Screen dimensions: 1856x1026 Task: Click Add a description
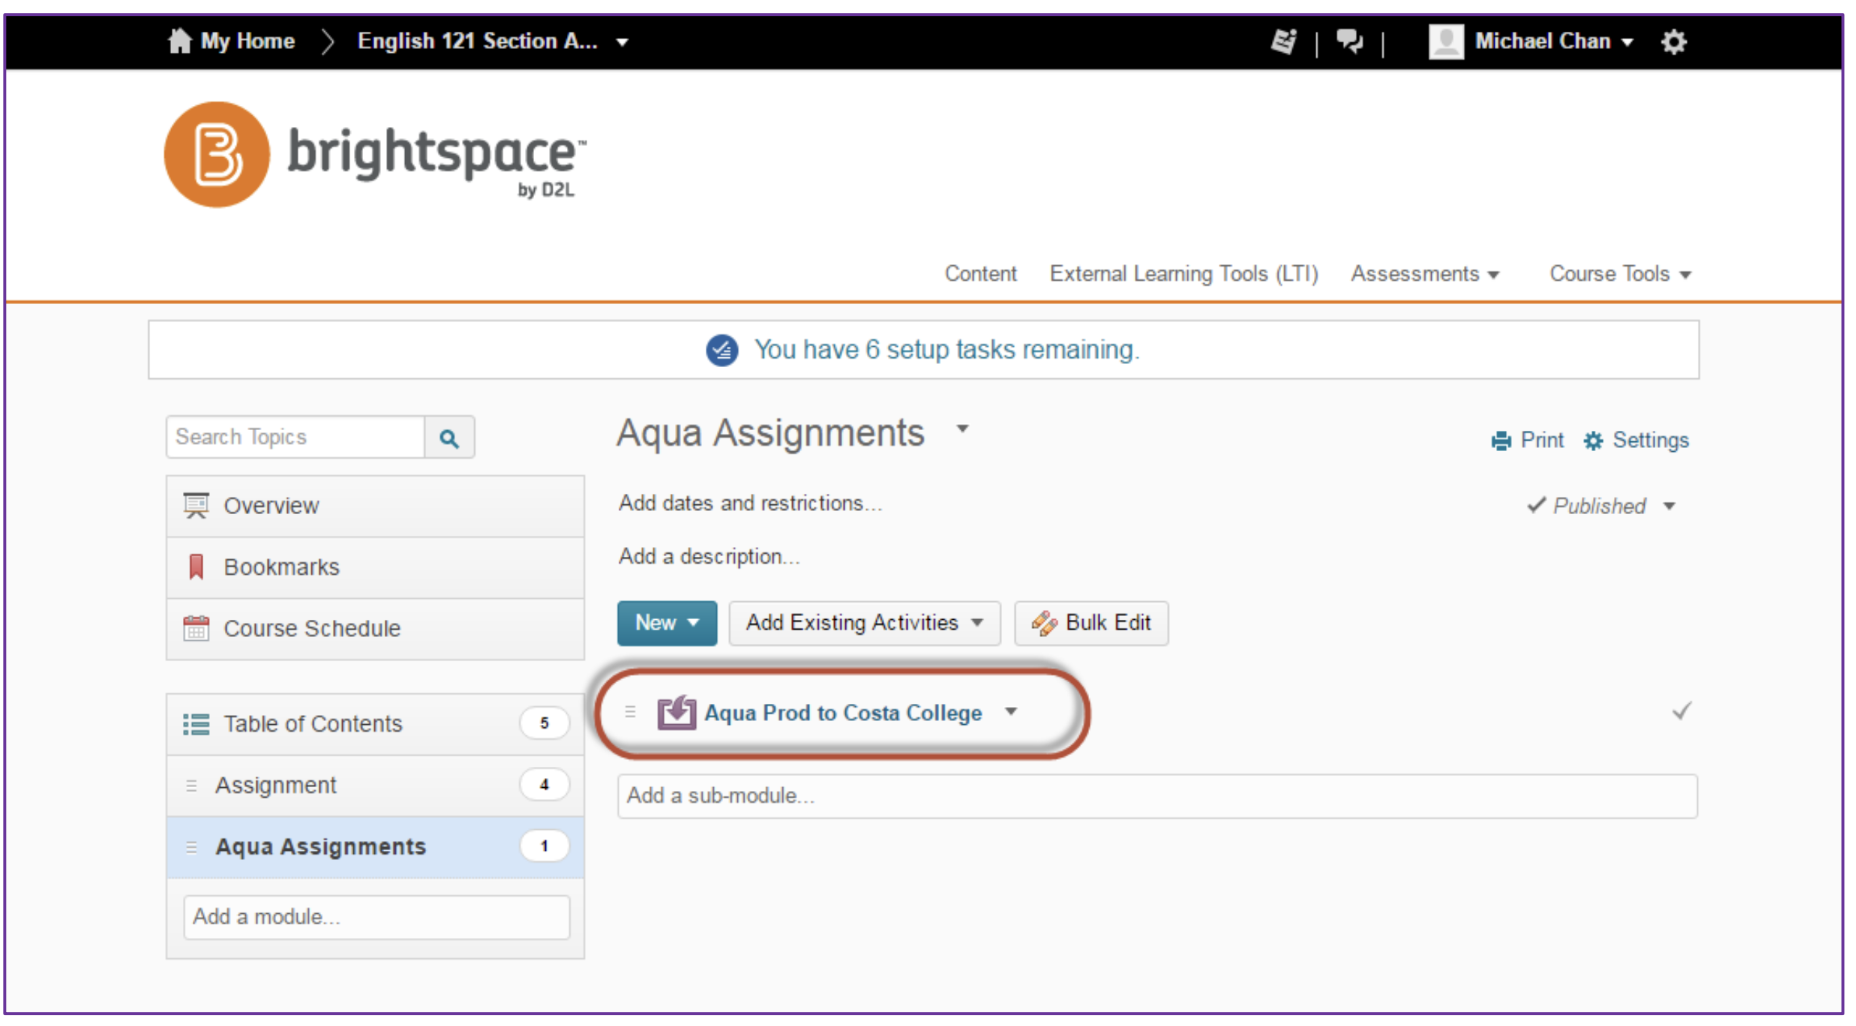coord(709,556)
